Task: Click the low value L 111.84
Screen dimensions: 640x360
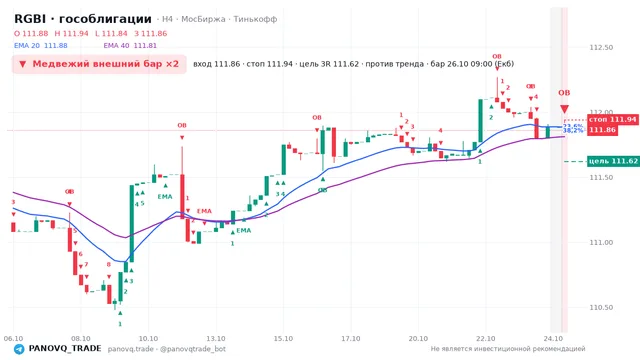Action: click(111, 33)
